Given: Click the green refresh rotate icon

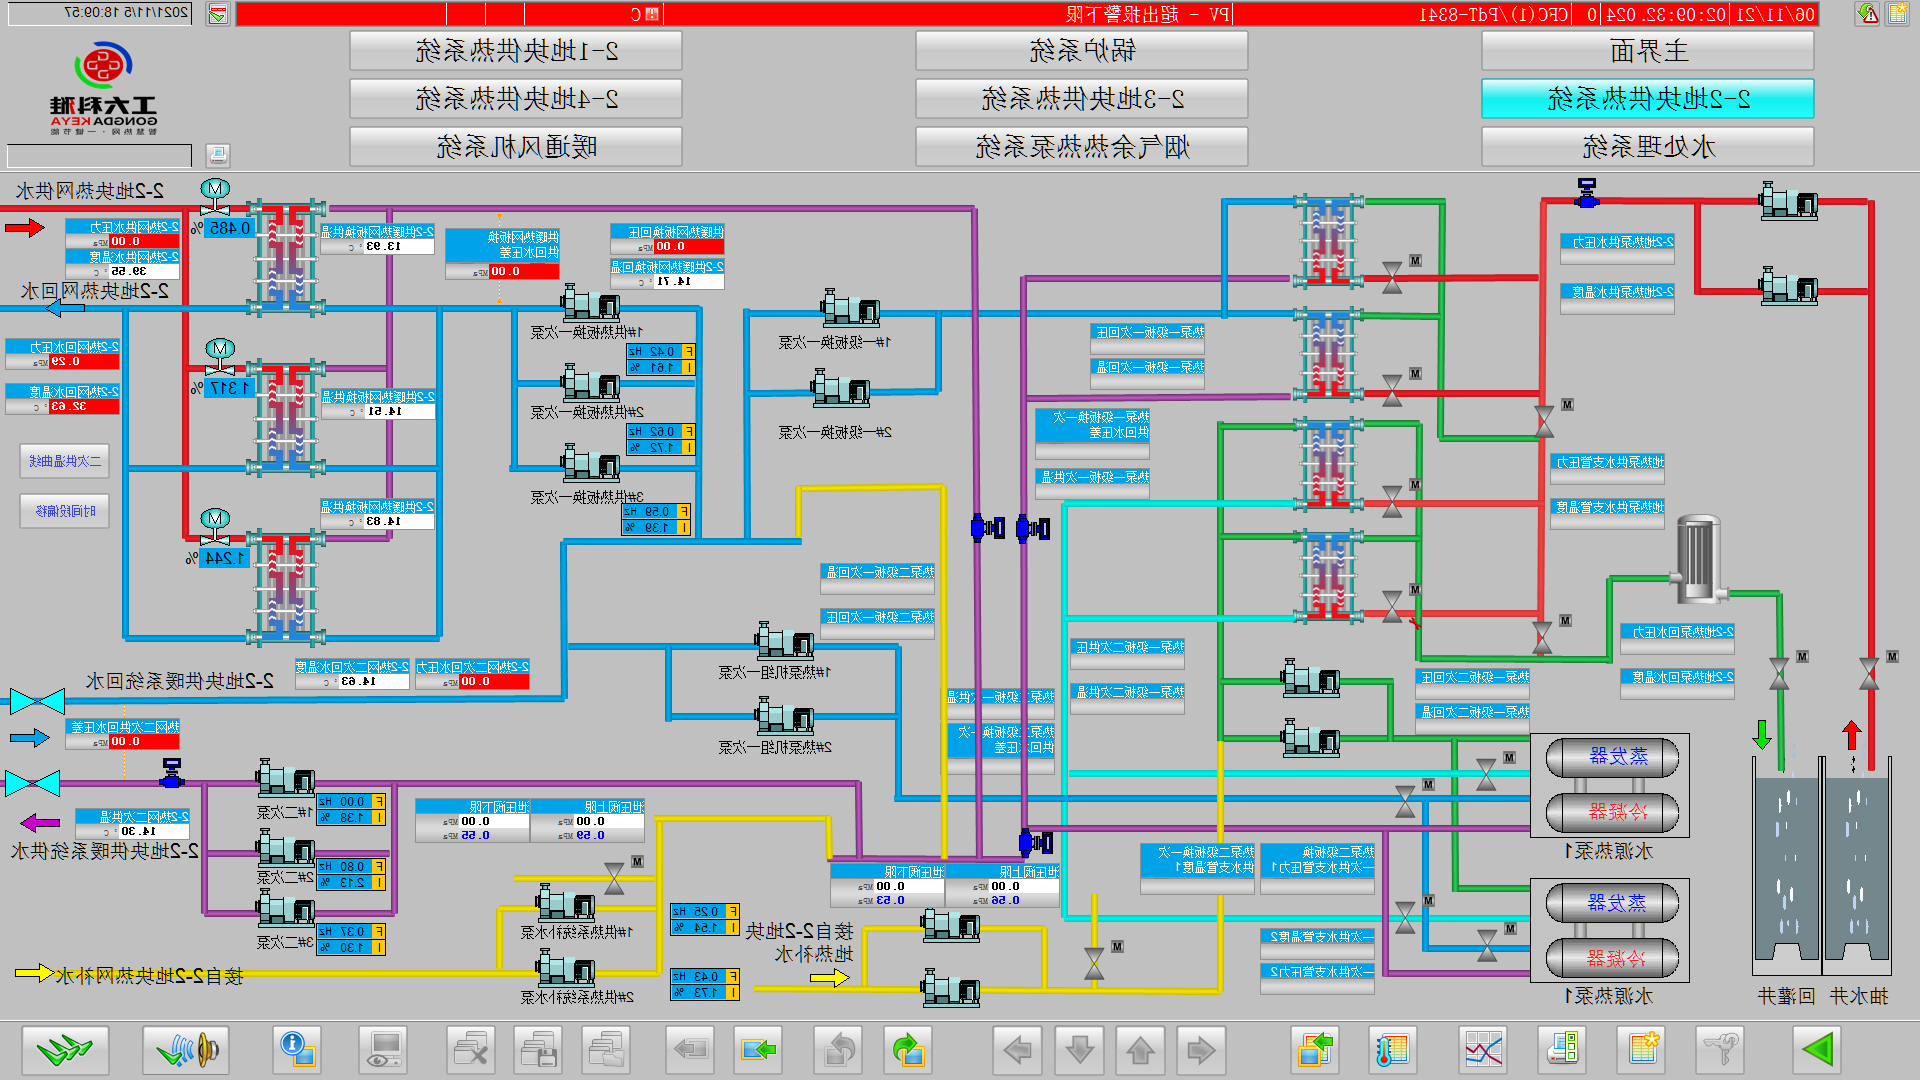Looking at the screenshot, I should pos(908,1050).
